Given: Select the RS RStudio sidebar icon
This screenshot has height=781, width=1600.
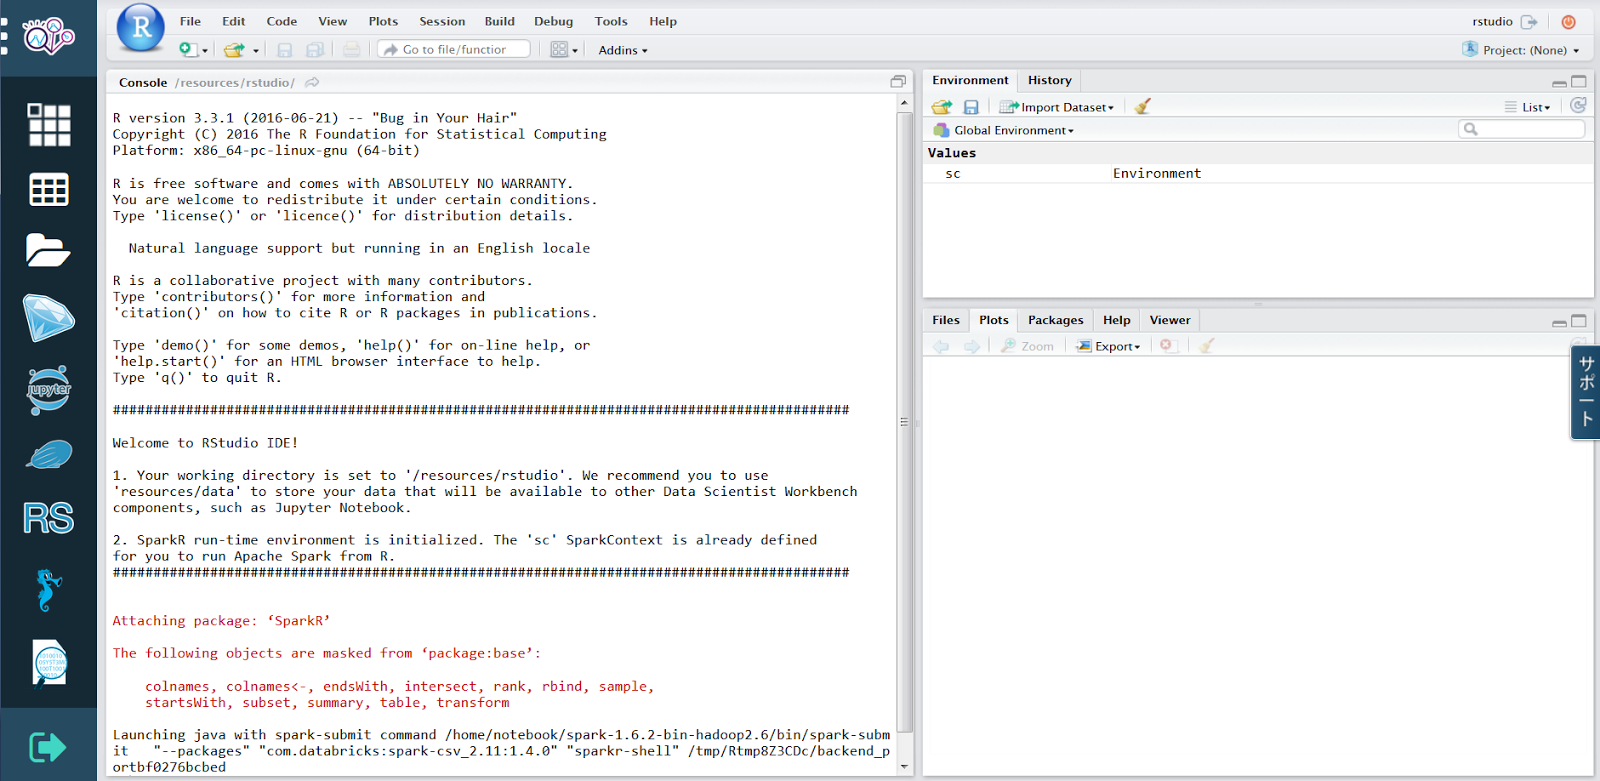Looking at the screenshot, I should 48,518.
